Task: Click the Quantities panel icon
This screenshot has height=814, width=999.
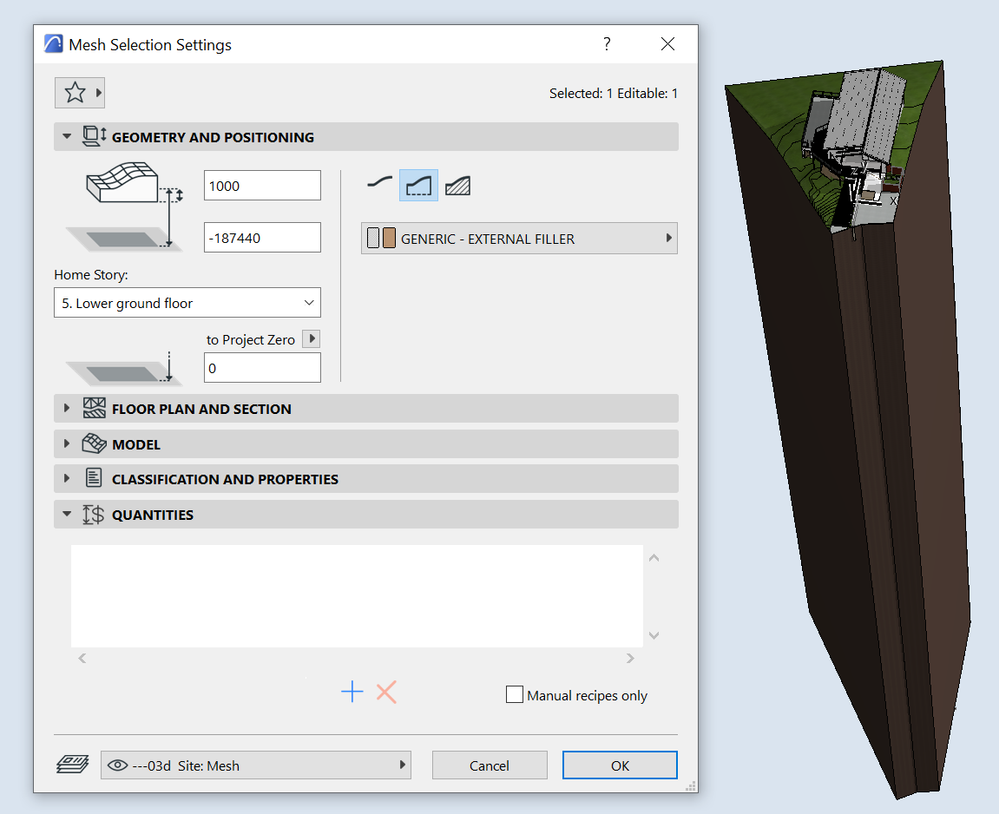Action: [x=94, y=514]
